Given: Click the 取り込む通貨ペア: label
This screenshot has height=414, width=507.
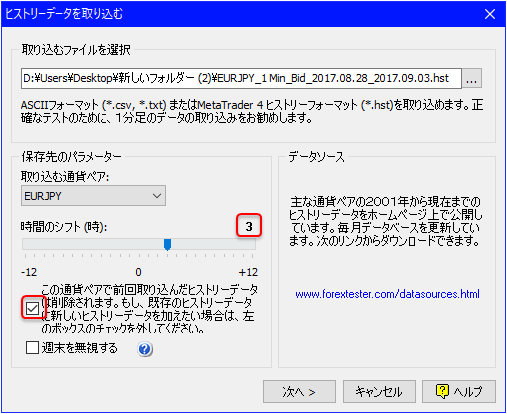Looking at the screenshot, I should 65,176.
